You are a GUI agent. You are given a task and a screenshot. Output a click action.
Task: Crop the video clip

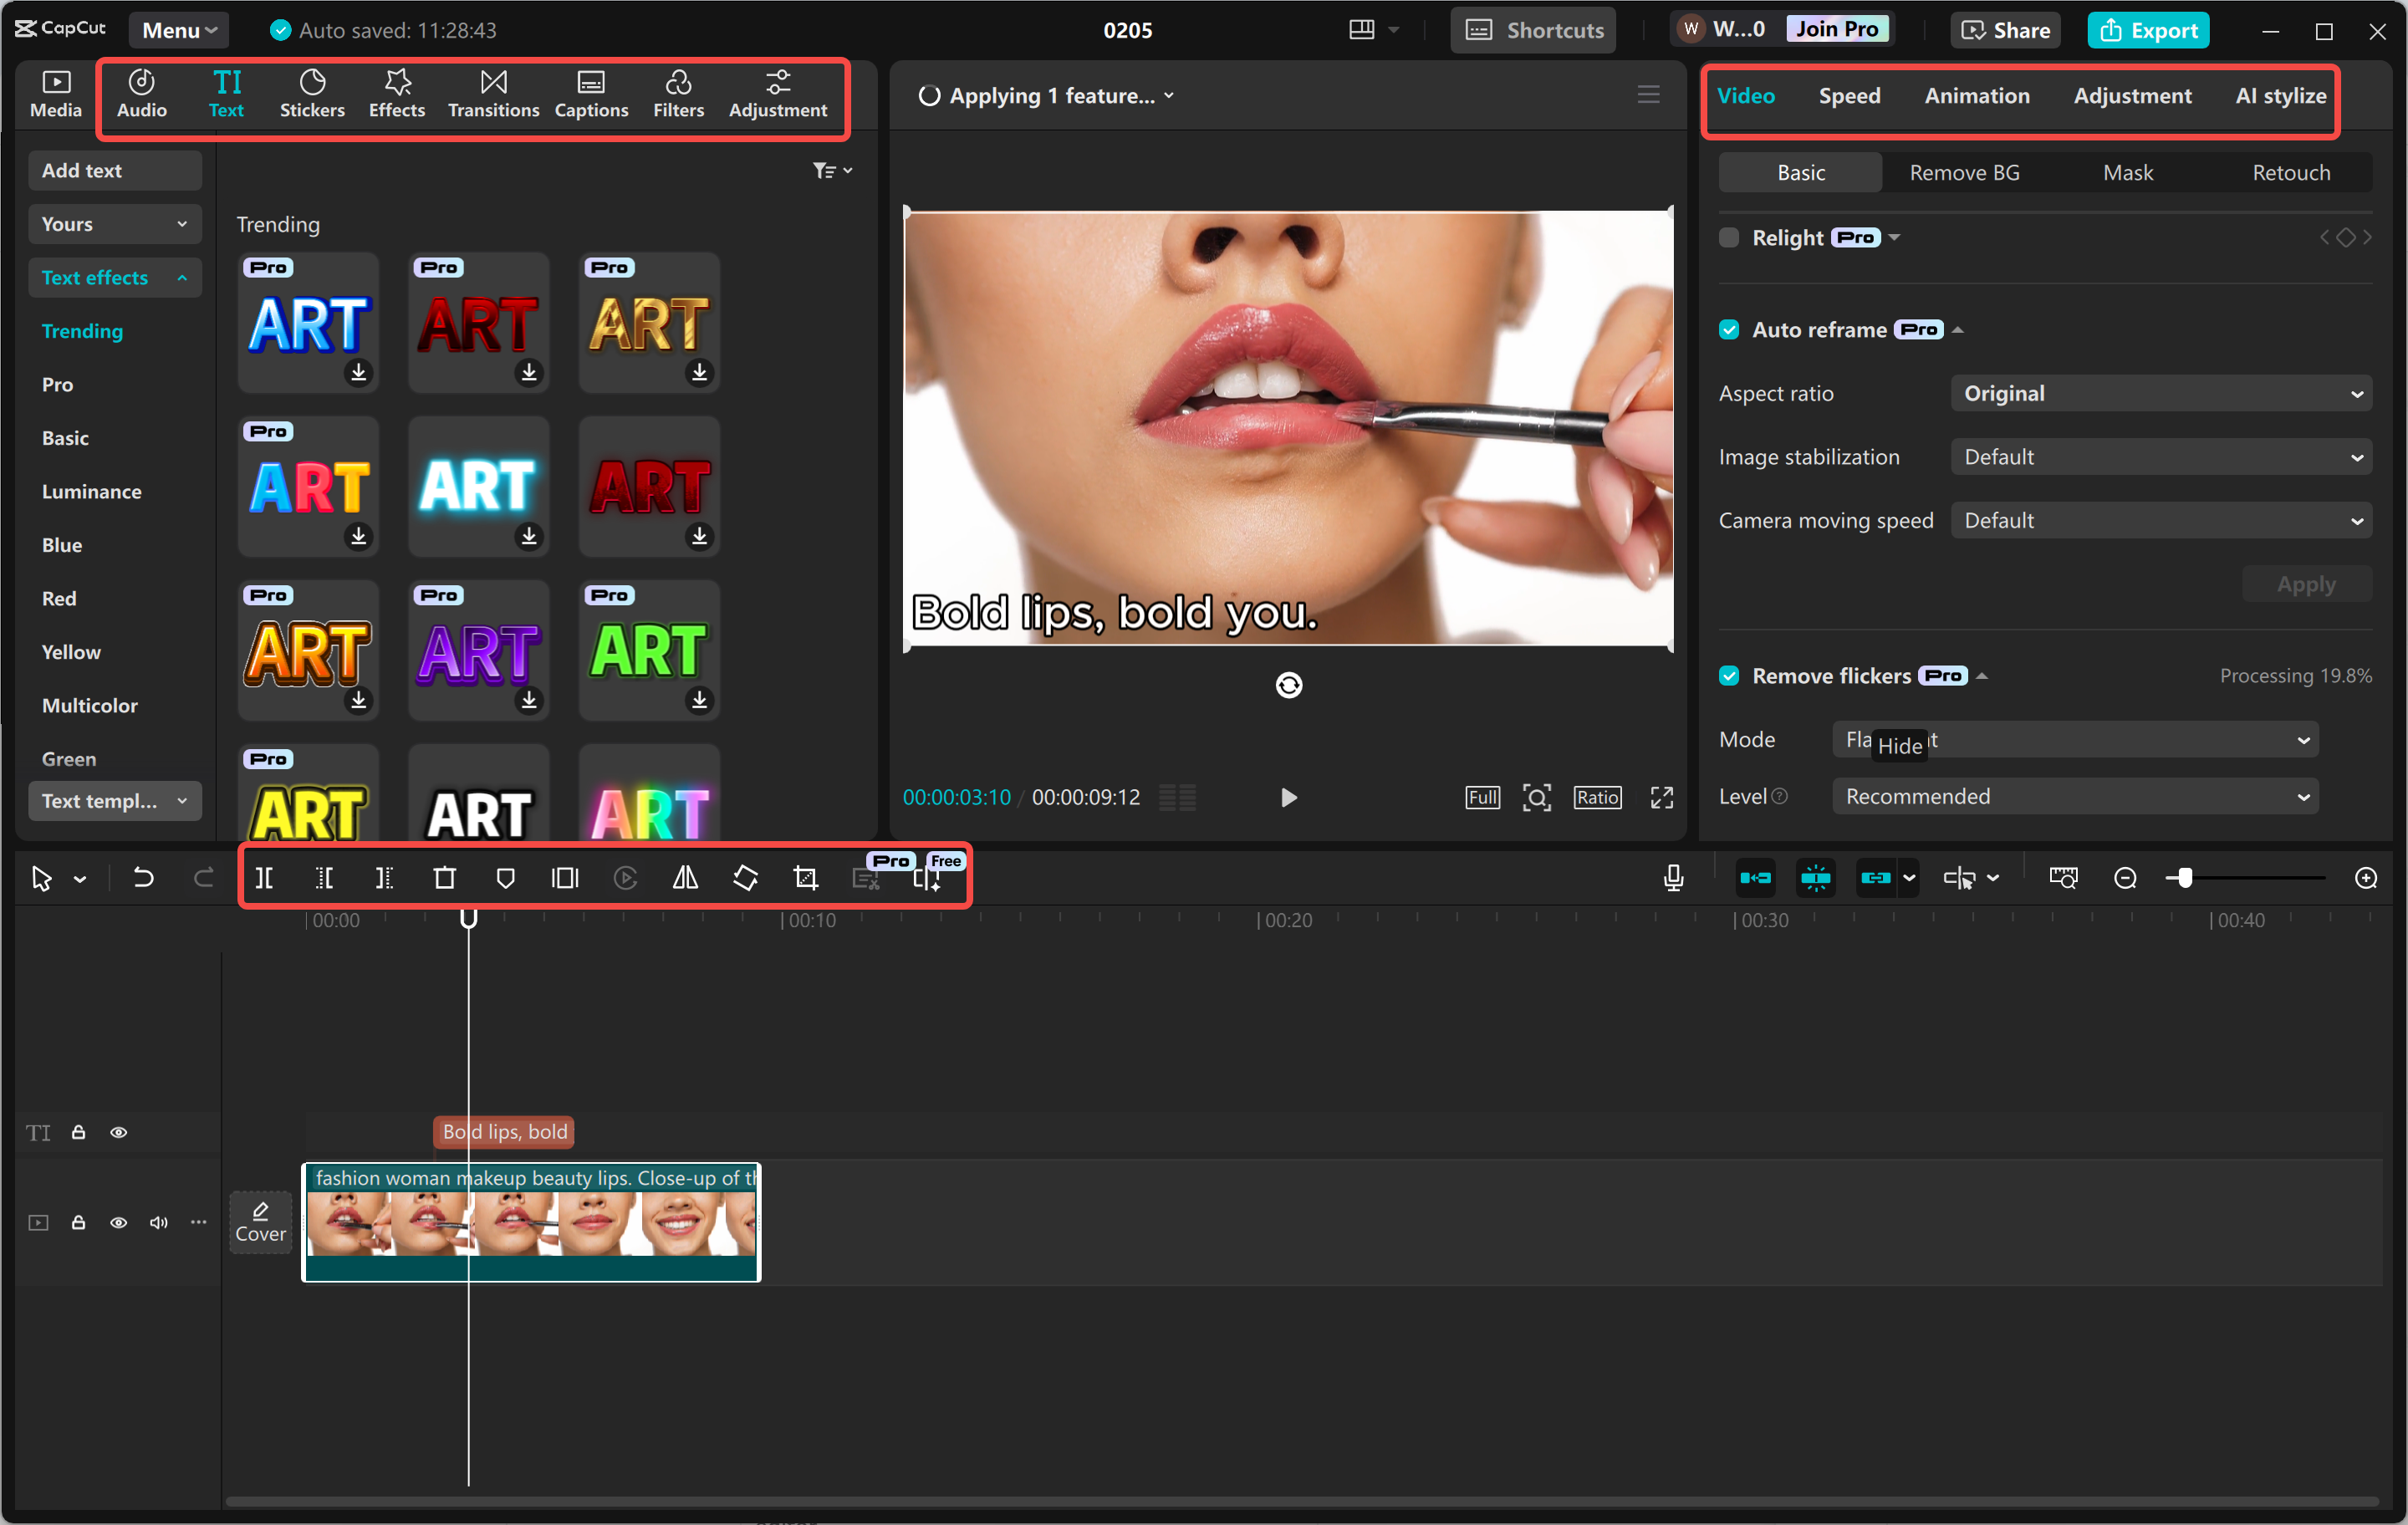click(x=806, y=877)
